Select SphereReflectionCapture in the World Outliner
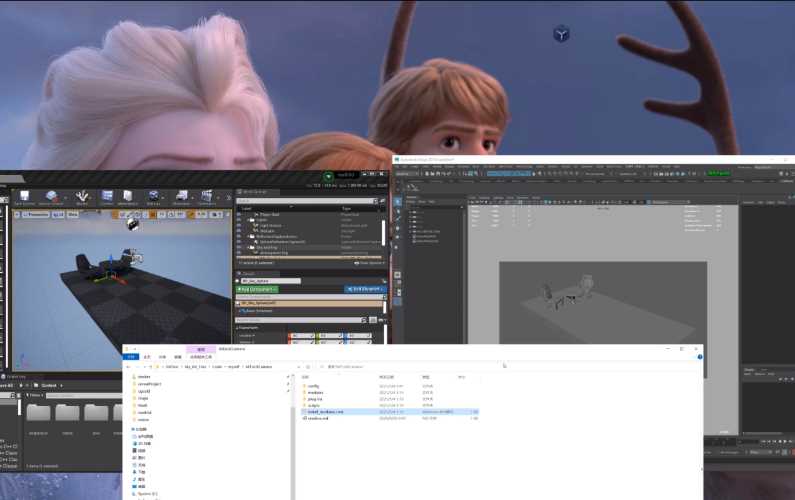The image size is (795, 500). click(282, 242)
